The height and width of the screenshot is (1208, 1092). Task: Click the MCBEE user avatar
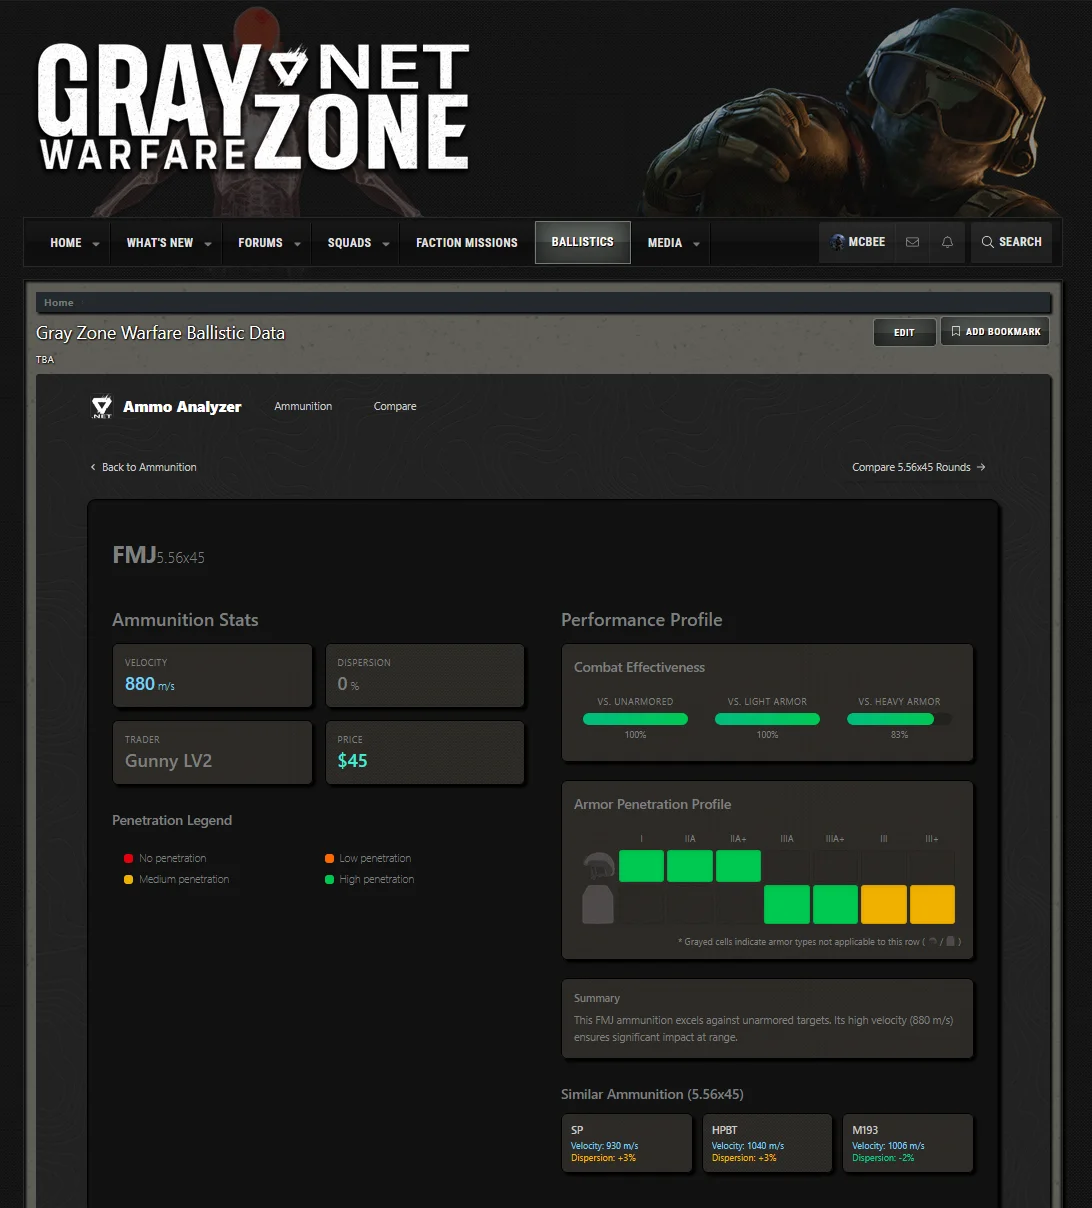pos(837,242)
